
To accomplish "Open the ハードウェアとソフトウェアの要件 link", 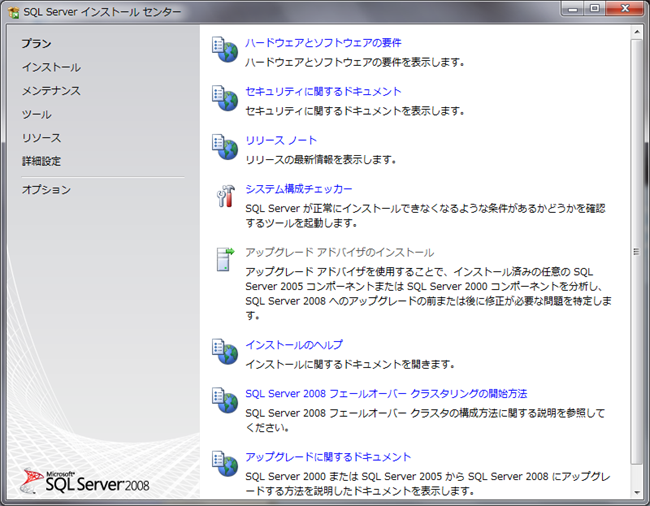I will point(323,43).
